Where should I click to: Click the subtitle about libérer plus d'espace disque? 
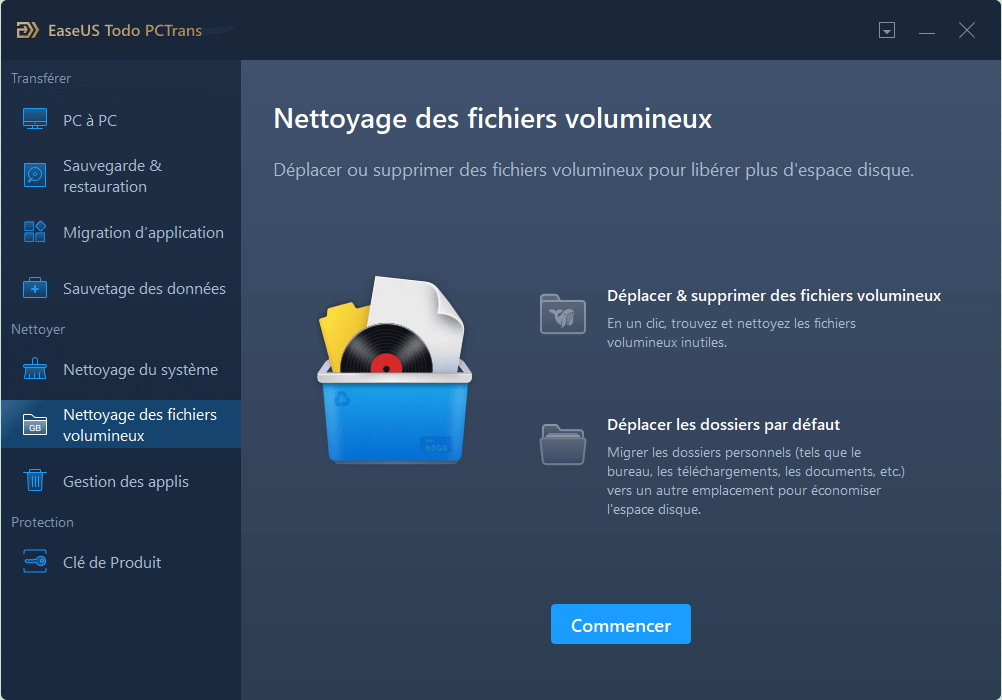click(594, 170)
